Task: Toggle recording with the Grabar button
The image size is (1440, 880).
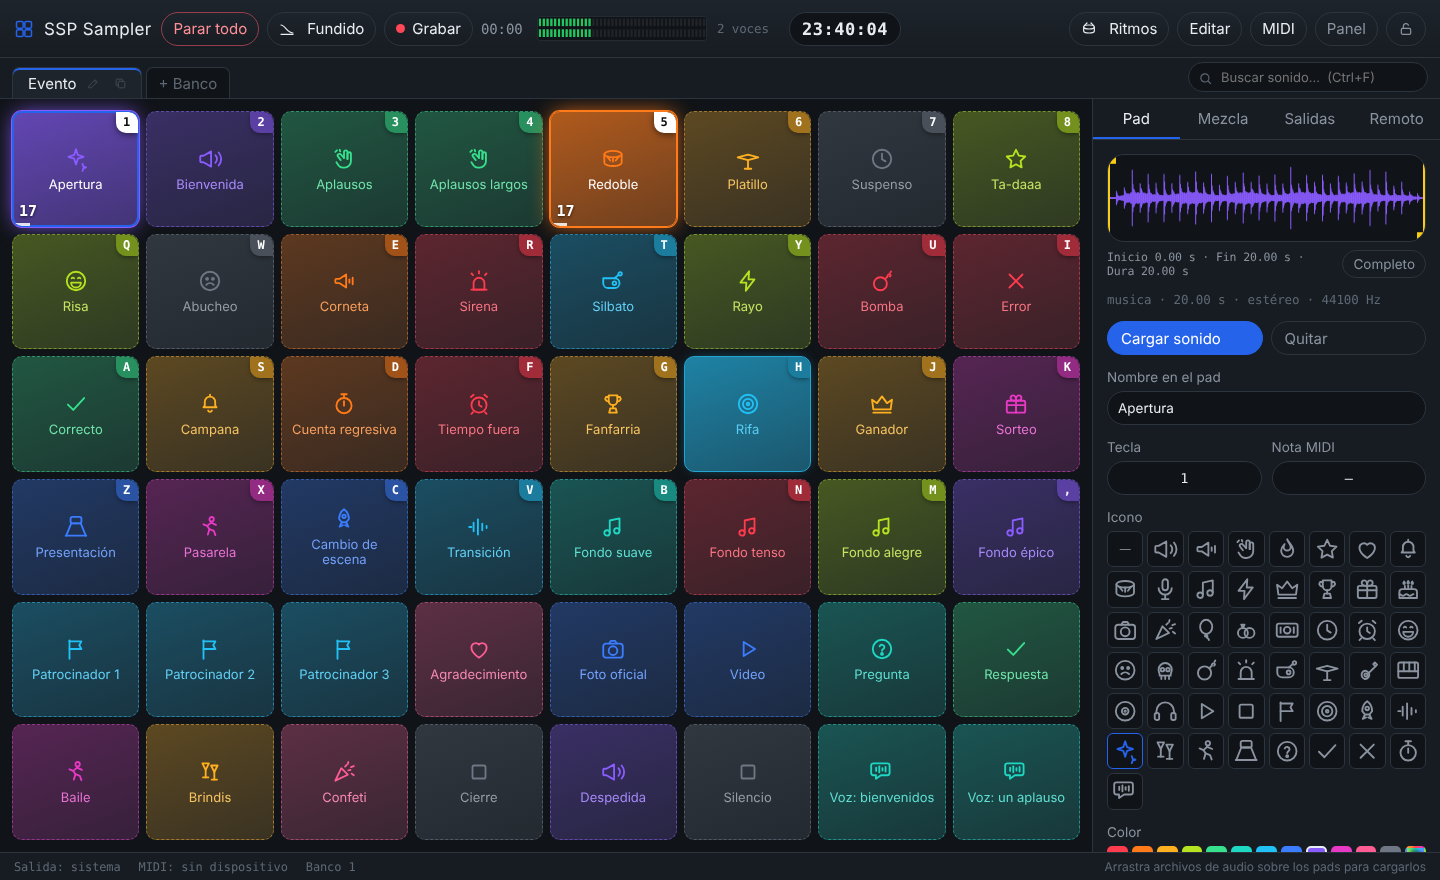Action: 428,29
